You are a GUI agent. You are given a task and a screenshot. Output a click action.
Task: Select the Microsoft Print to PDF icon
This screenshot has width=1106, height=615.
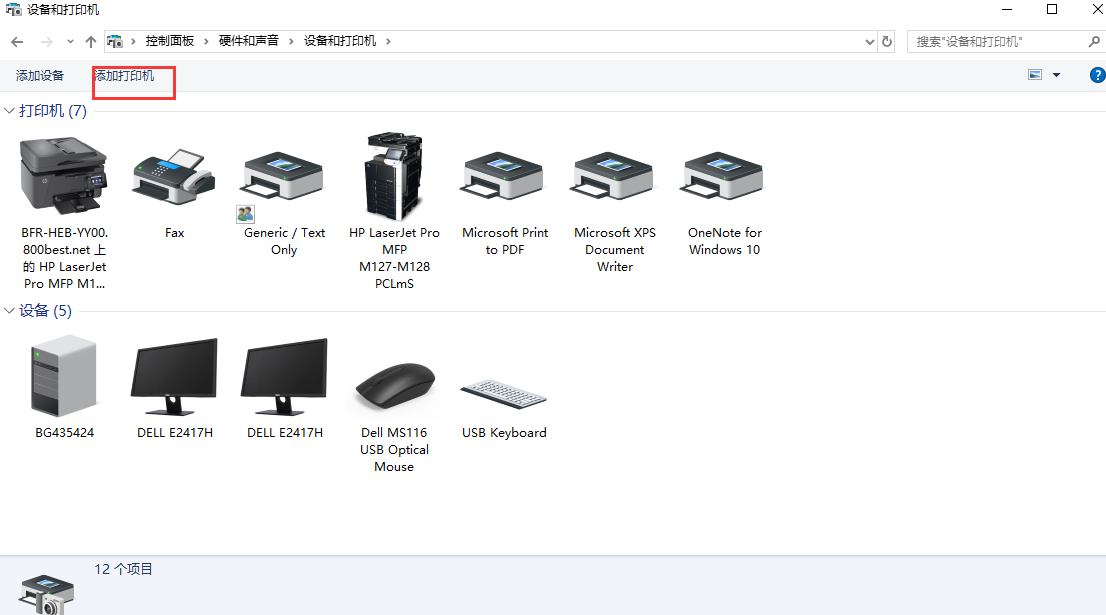click(504, 176)
